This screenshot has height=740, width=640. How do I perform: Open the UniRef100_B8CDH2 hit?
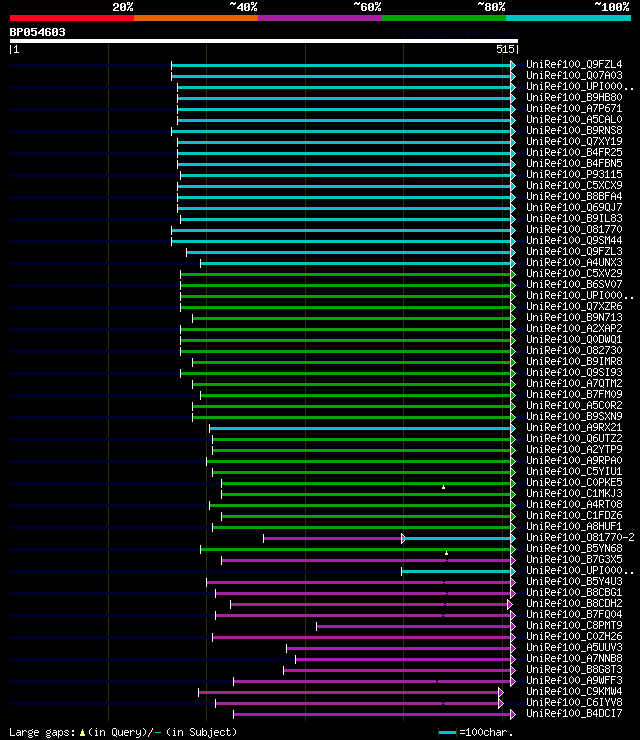(x=574, y=604)
